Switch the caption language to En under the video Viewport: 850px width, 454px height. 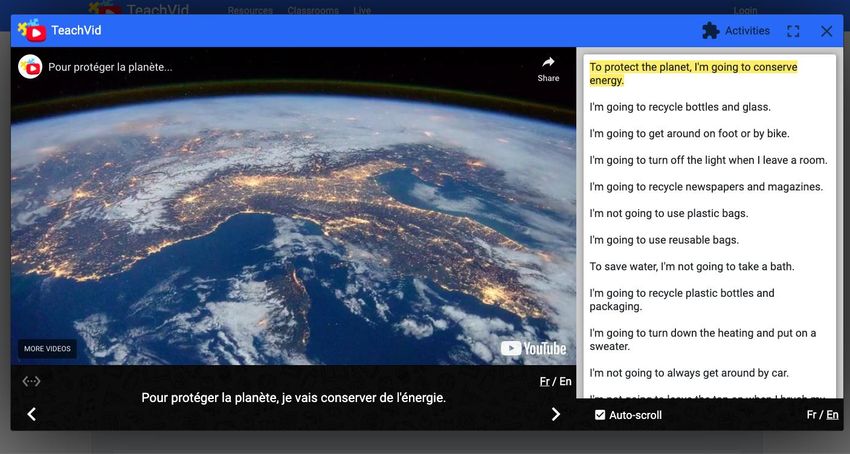565,381
